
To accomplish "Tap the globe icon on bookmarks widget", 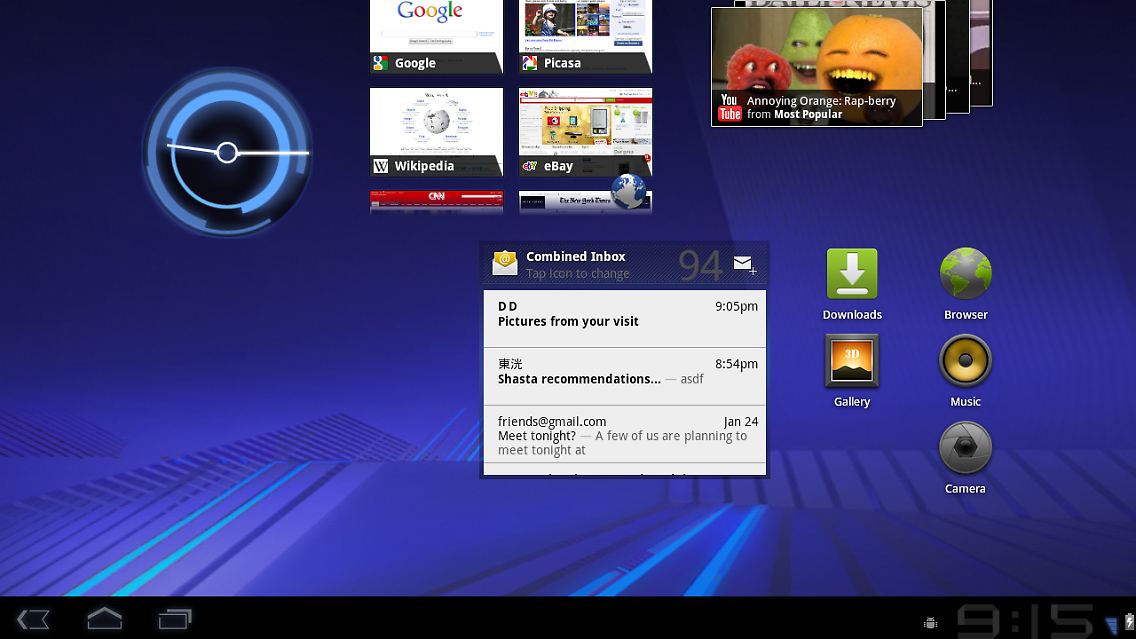I will coord(628,191).
